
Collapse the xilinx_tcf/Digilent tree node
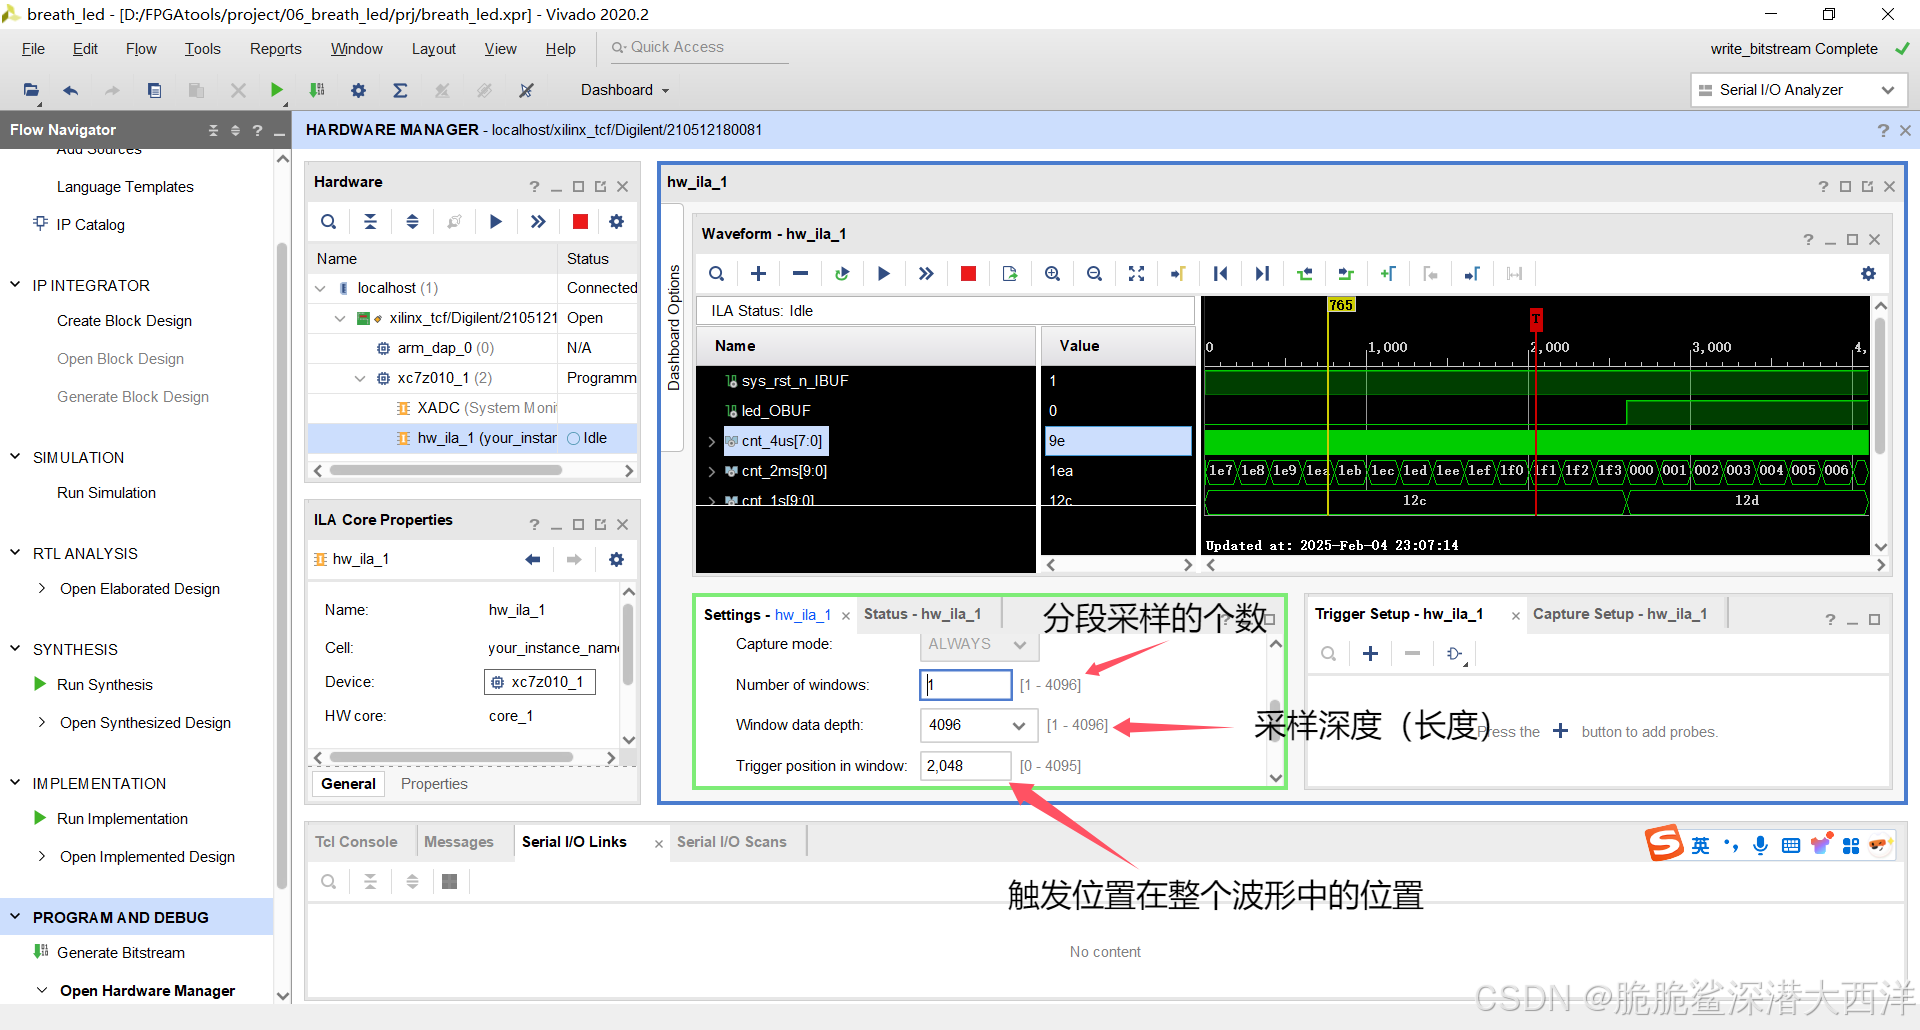[x=340, y=318]
